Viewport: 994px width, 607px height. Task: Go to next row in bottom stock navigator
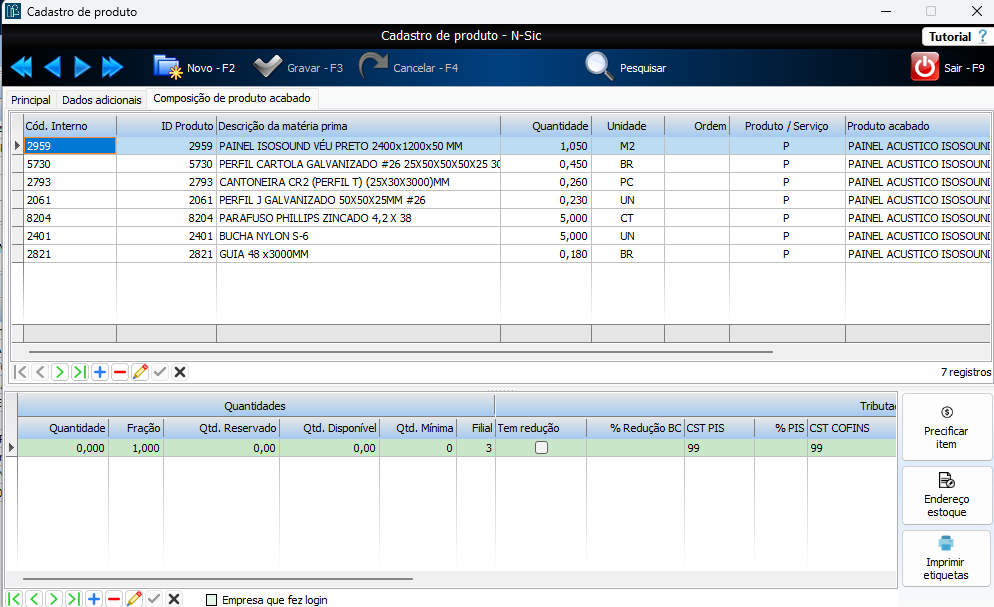[x=54, y=599]
